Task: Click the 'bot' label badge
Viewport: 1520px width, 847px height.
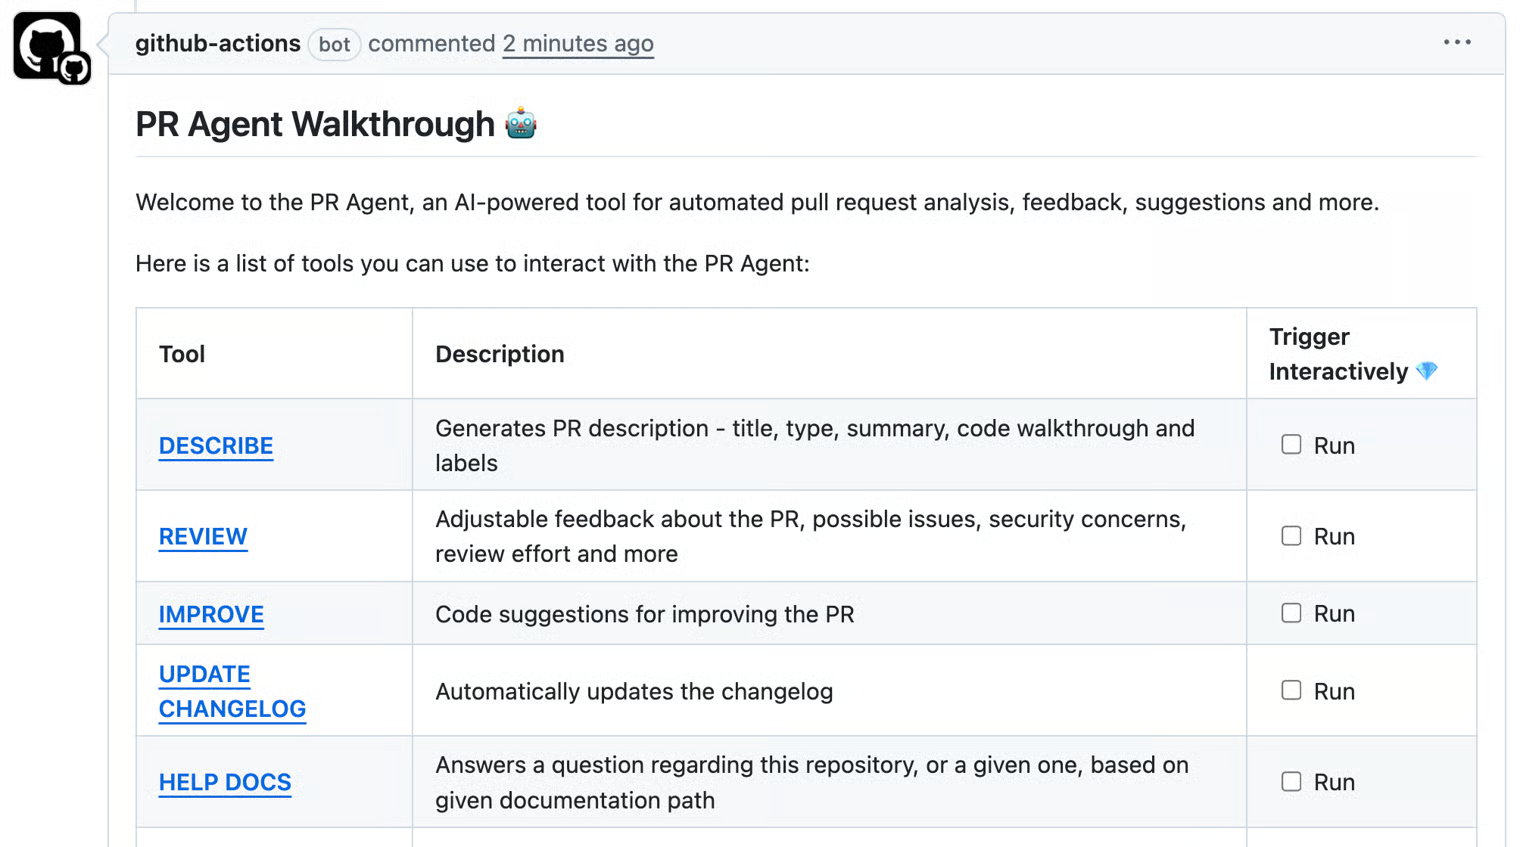Action: tap(334, 45)
